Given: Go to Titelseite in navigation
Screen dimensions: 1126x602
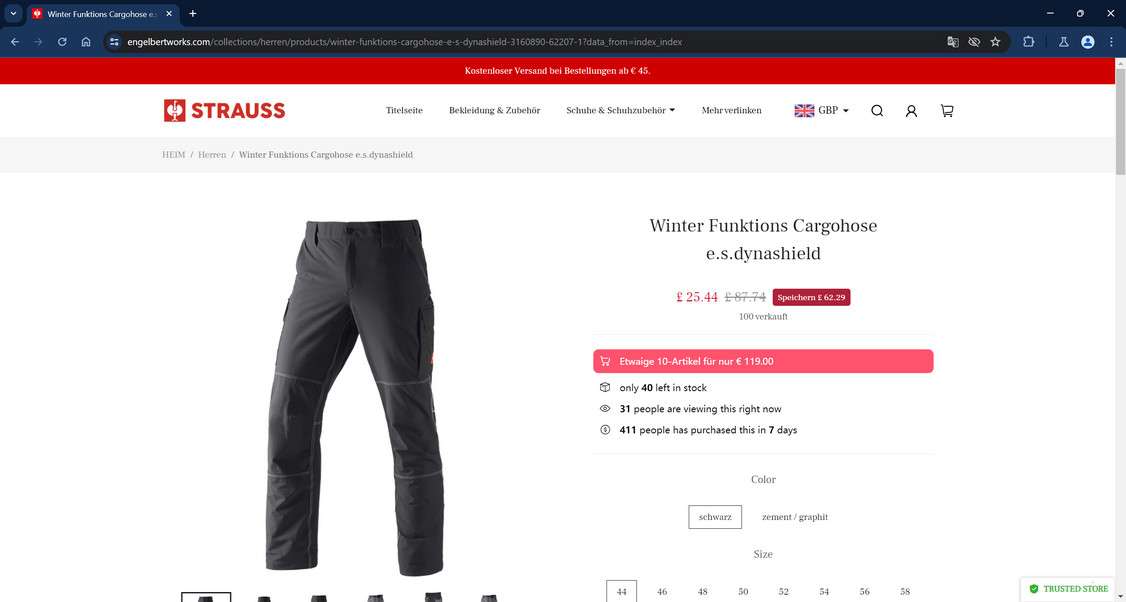Looking at the screenshot, I should pos(404,111).
